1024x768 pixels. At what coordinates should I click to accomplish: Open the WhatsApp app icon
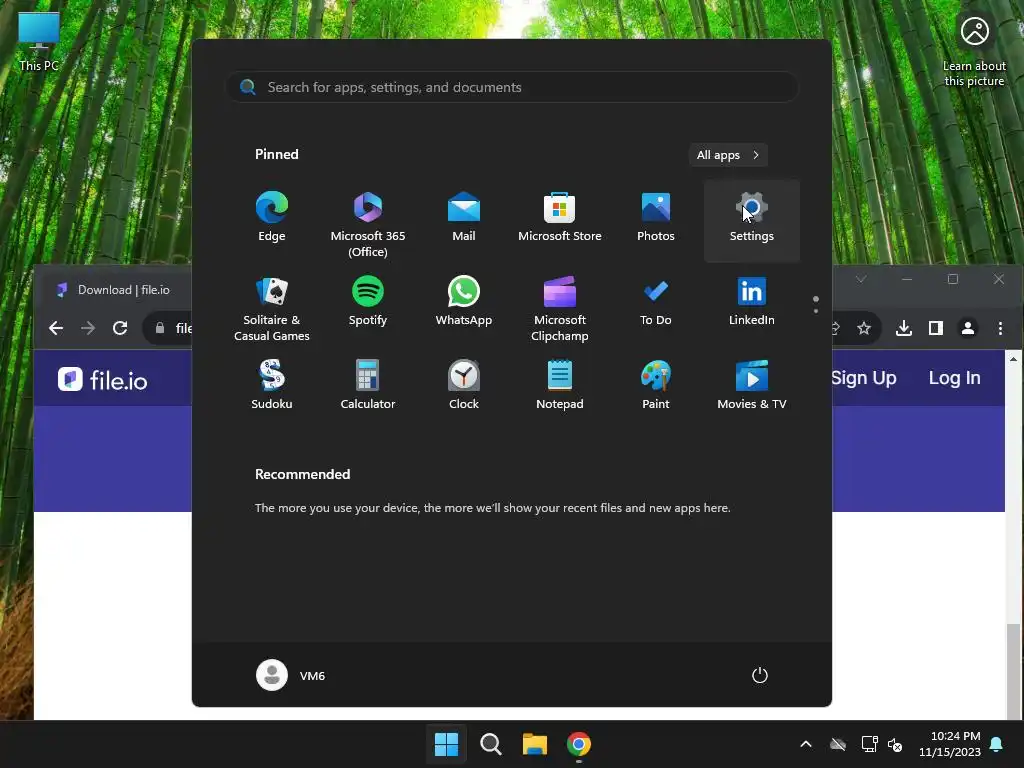[464, 304]
